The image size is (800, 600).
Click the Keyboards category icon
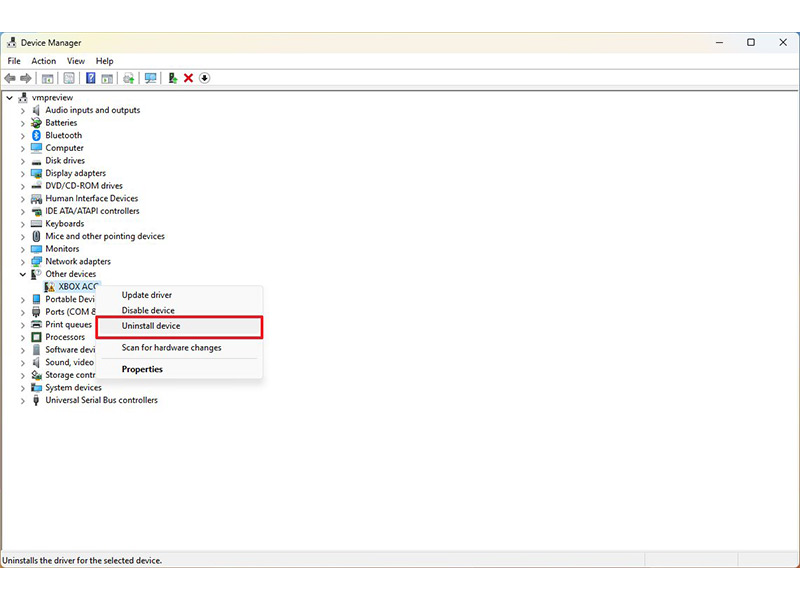(x=36, y=223)
